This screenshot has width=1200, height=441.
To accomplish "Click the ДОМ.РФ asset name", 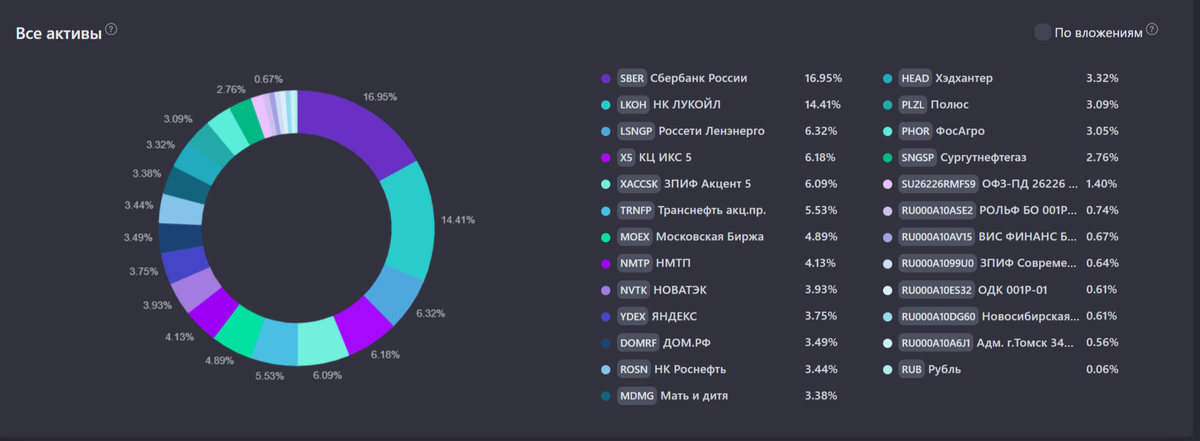I will pos(686,343).
